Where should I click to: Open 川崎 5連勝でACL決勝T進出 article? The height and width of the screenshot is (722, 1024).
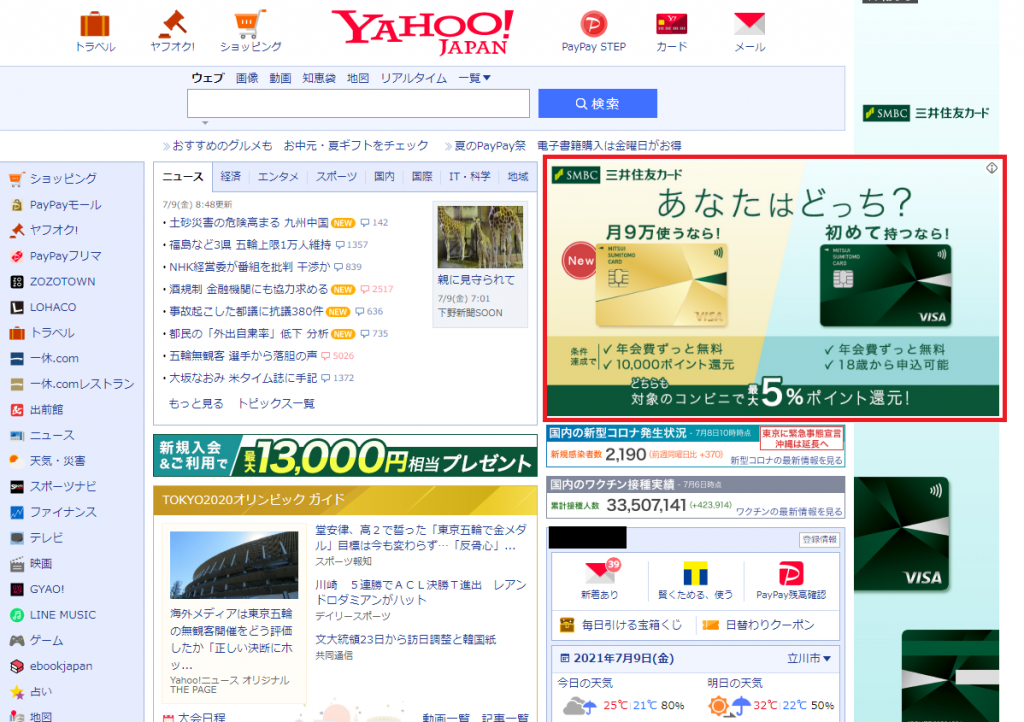tap(421, 593)
